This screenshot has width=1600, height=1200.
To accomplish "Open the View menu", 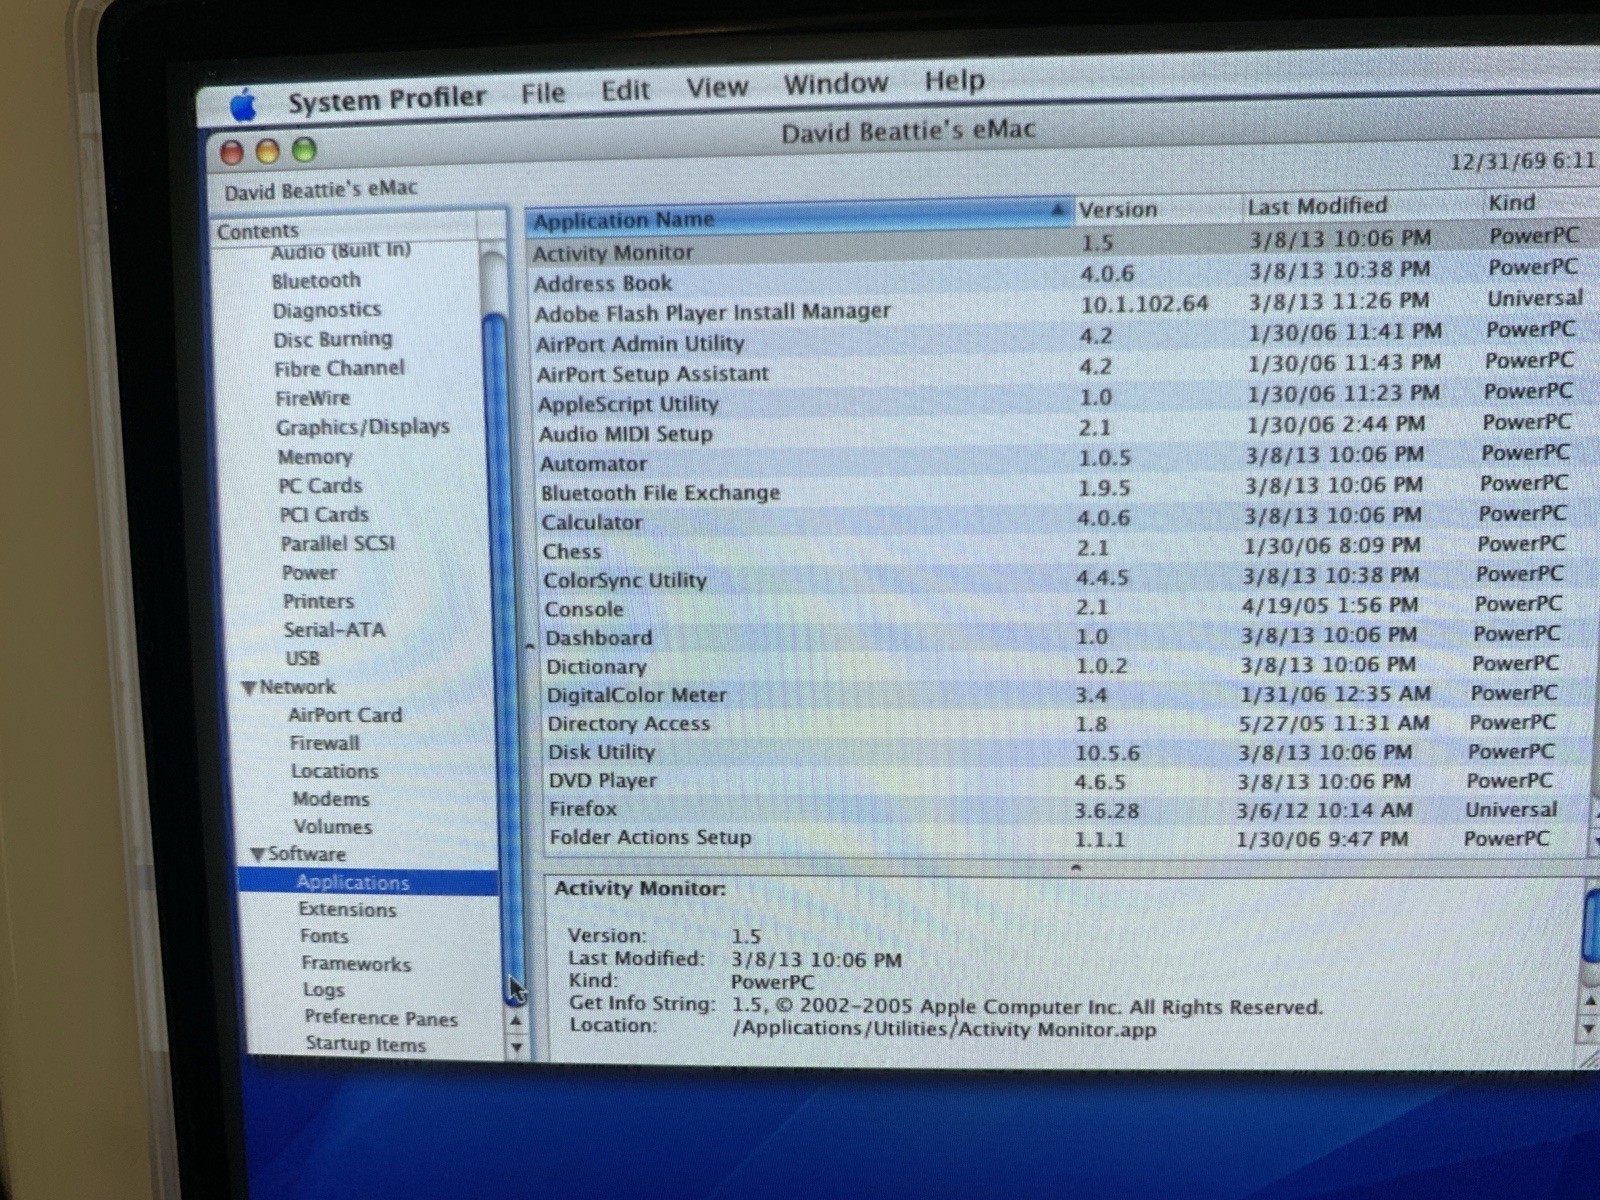I will tap(717, 88).
